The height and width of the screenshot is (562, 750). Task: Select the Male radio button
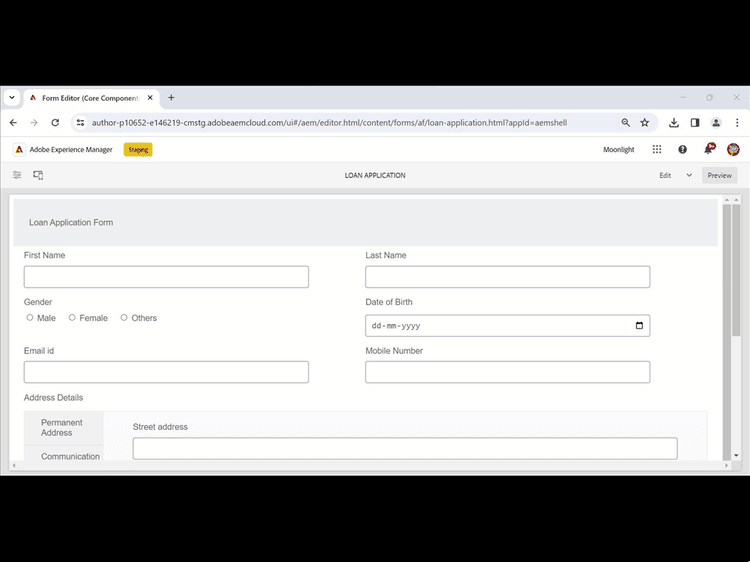pos(30,318)
